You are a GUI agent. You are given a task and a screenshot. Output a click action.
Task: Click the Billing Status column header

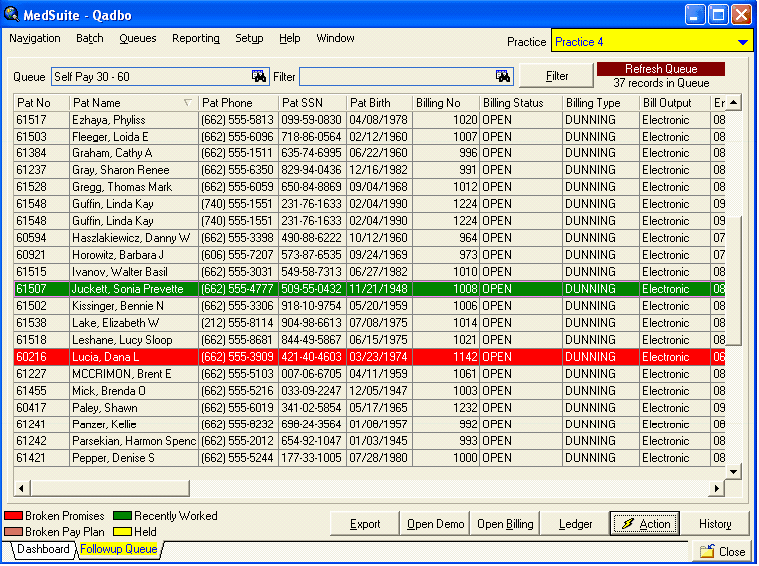[521, 103]
